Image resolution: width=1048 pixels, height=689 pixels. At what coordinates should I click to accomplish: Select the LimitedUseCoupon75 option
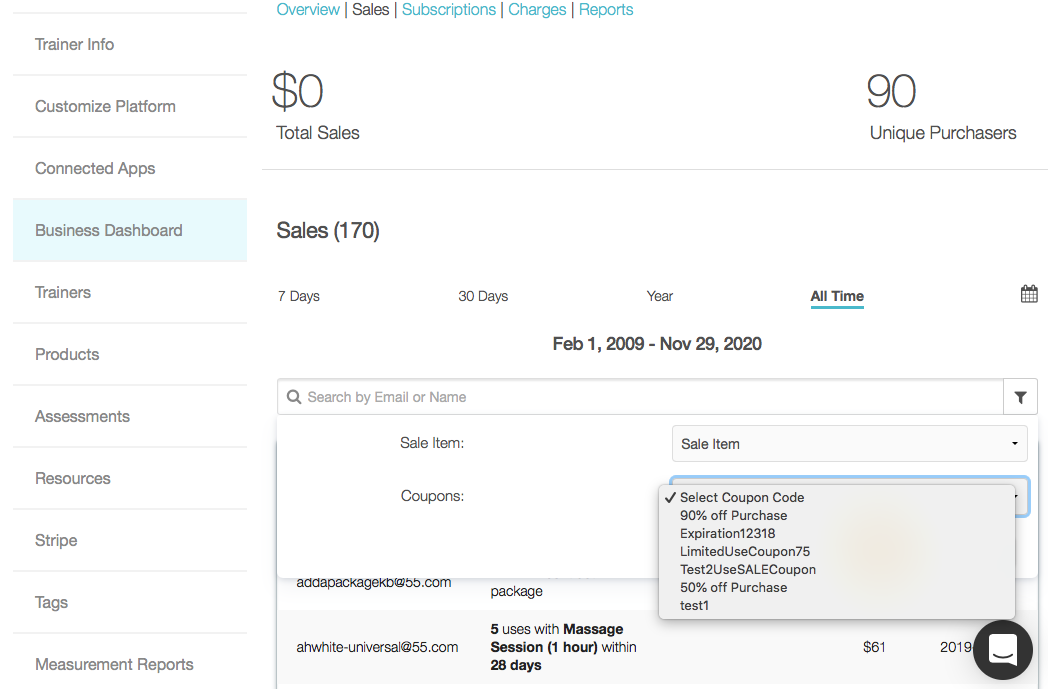click(x=744, y=551)
